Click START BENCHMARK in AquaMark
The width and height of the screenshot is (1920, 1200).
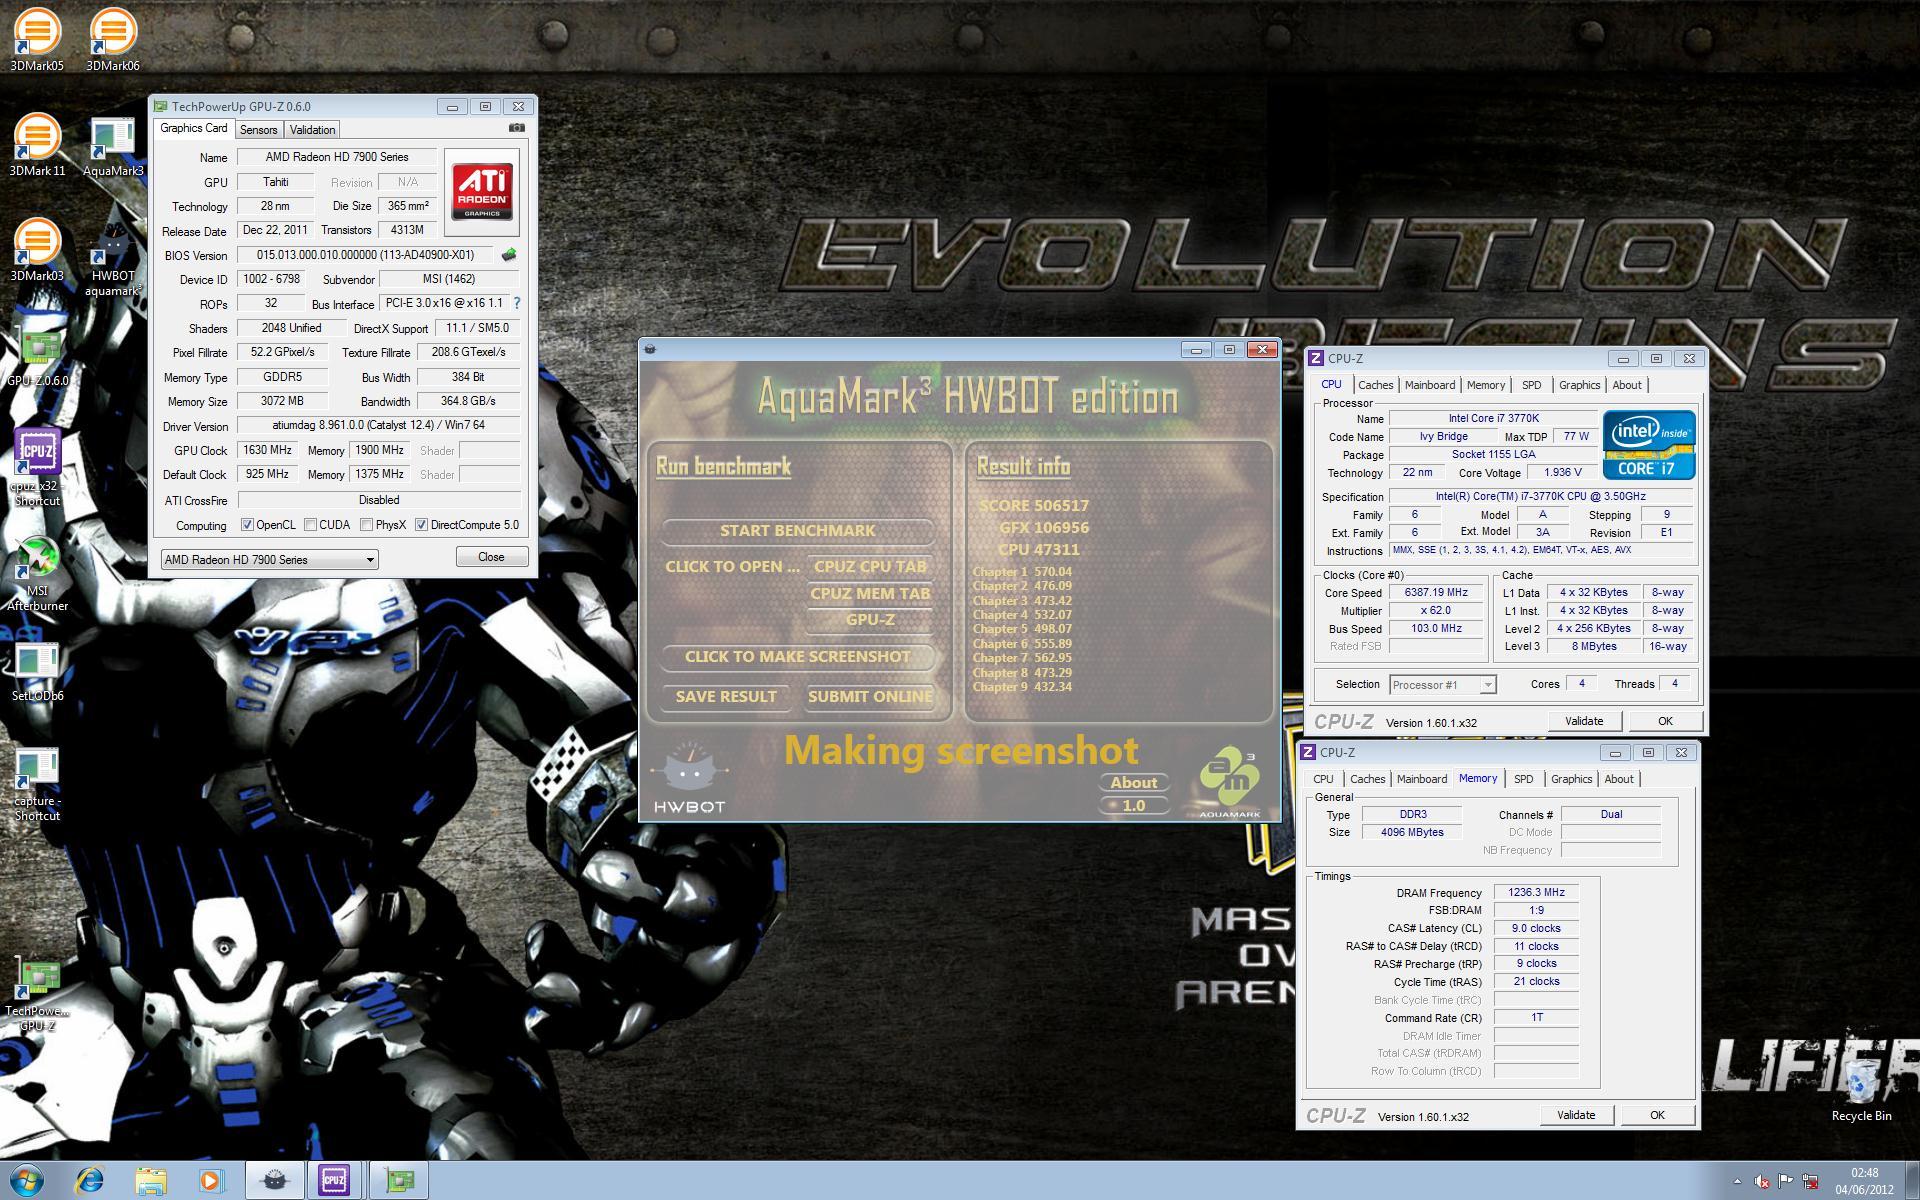[x=797, y=531]
